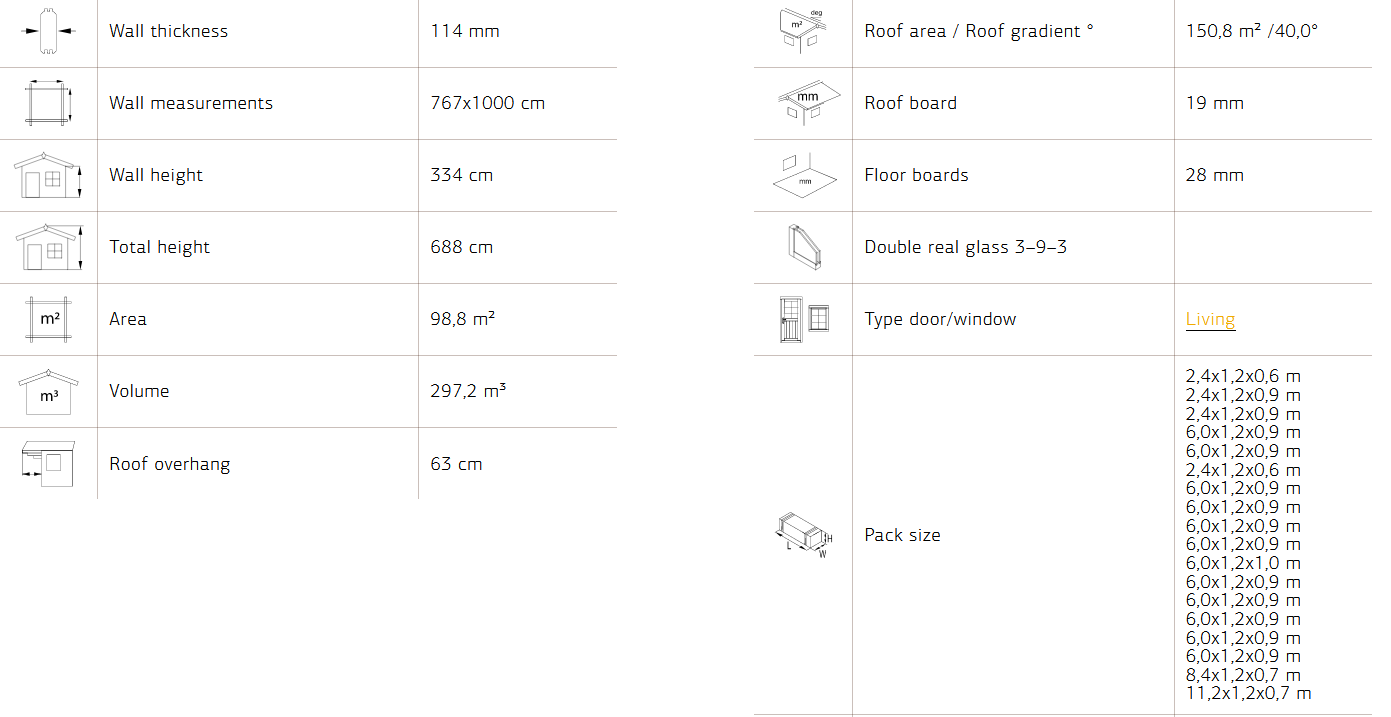
Task: Click the Double real glass 3-9-3 label
Action: (965, 247)
